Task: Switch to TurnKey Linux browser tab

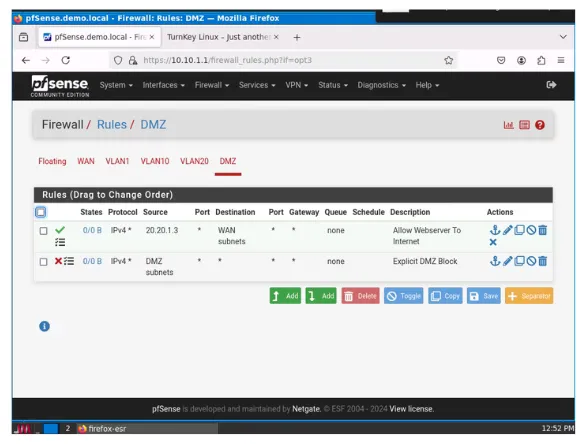Action: 218,37
